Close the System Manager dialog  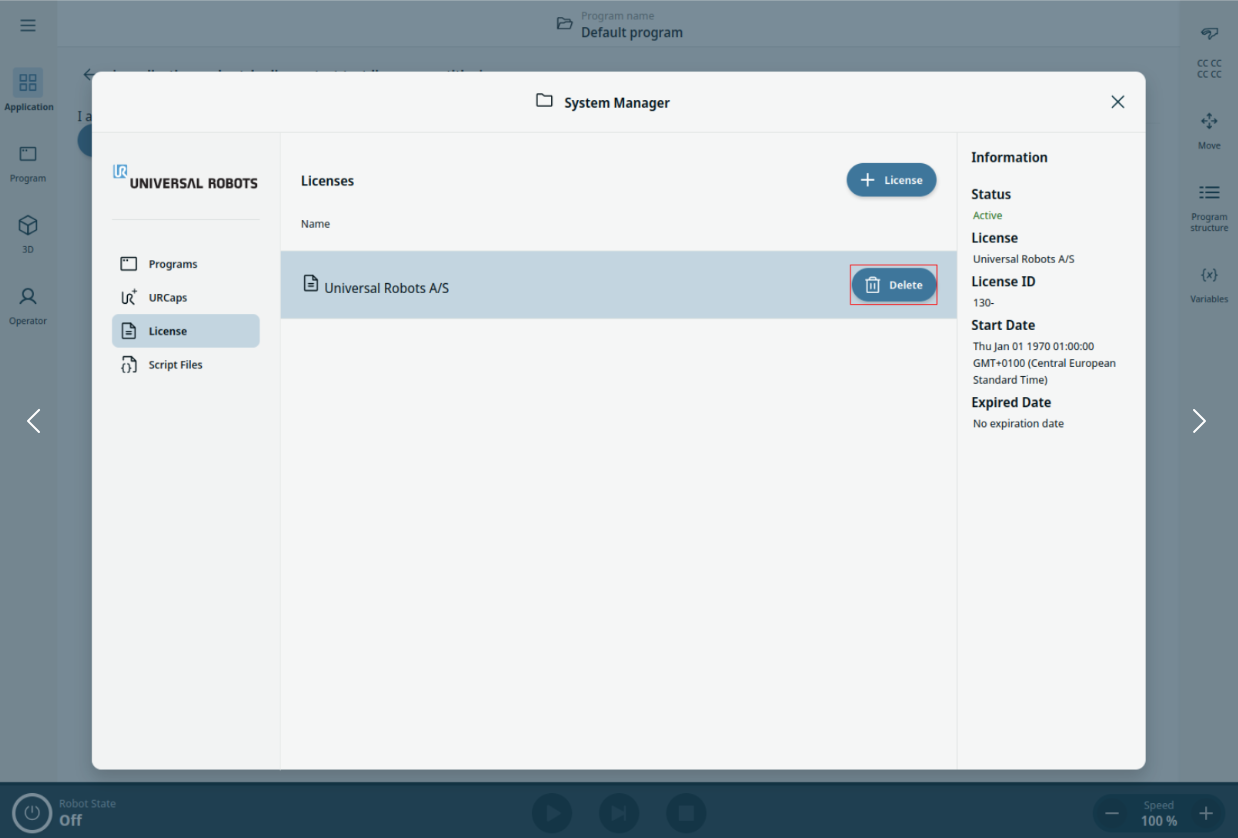click(x=1117, y=102)
